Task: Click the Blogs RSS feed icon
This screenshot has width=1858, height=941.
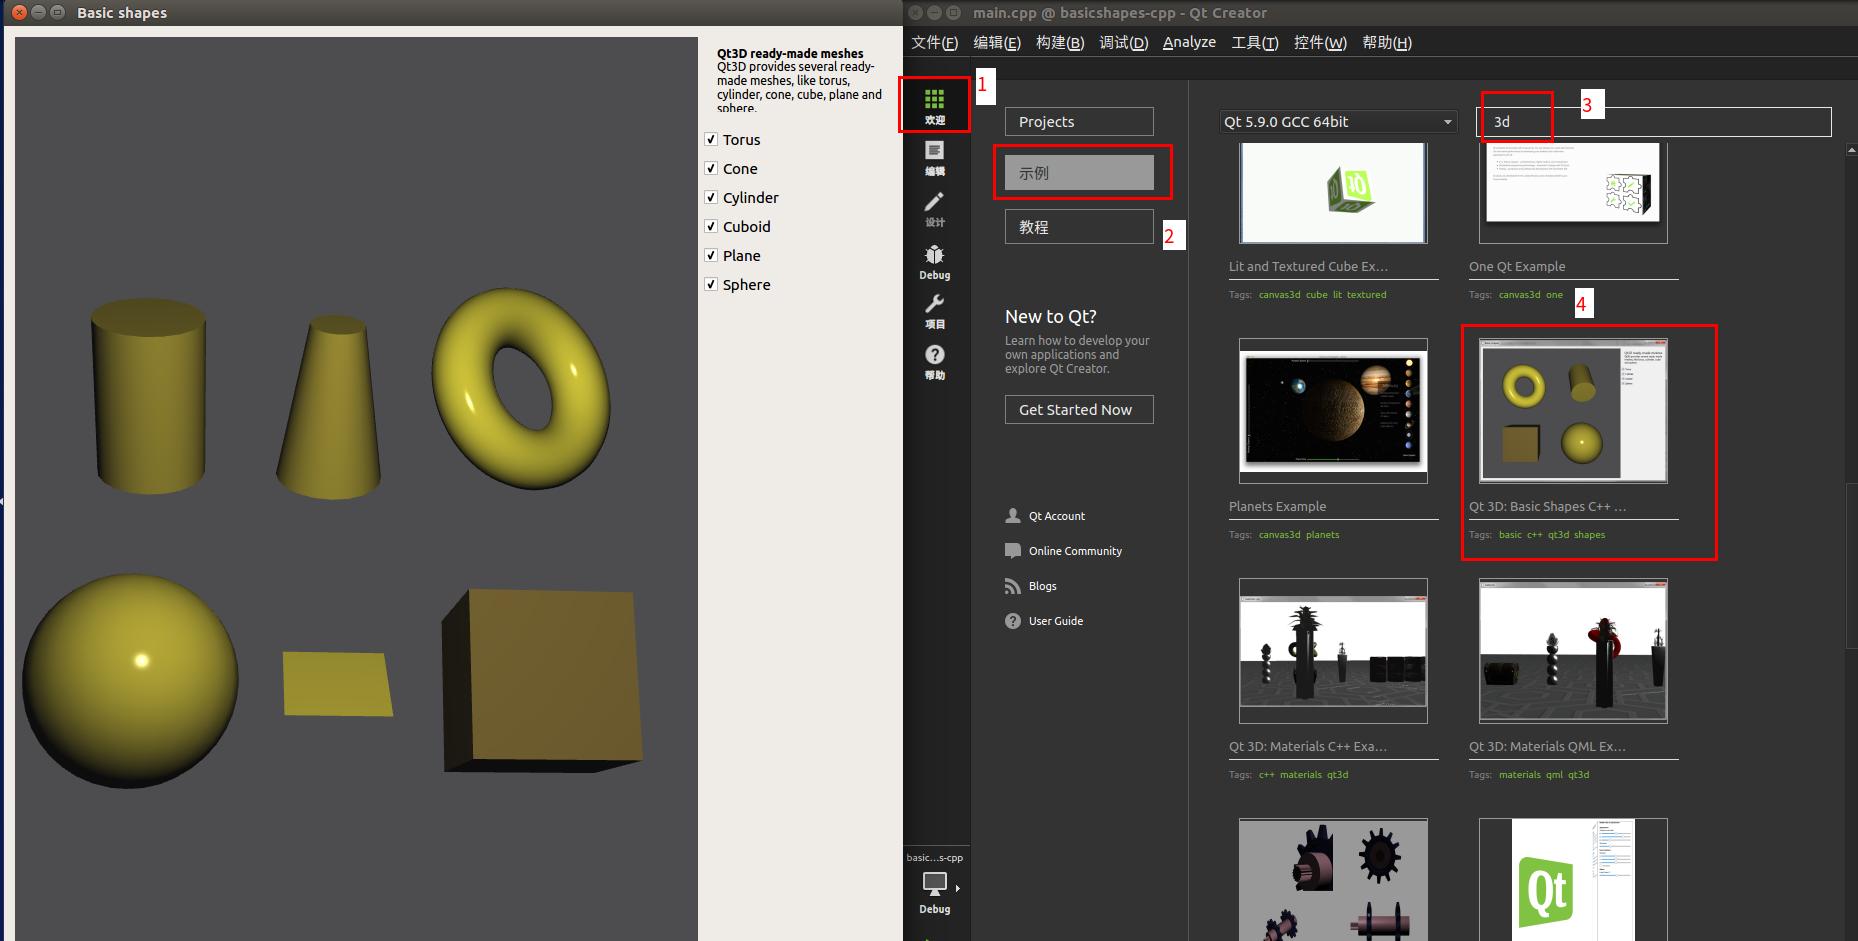Action: pos(1013,586)
